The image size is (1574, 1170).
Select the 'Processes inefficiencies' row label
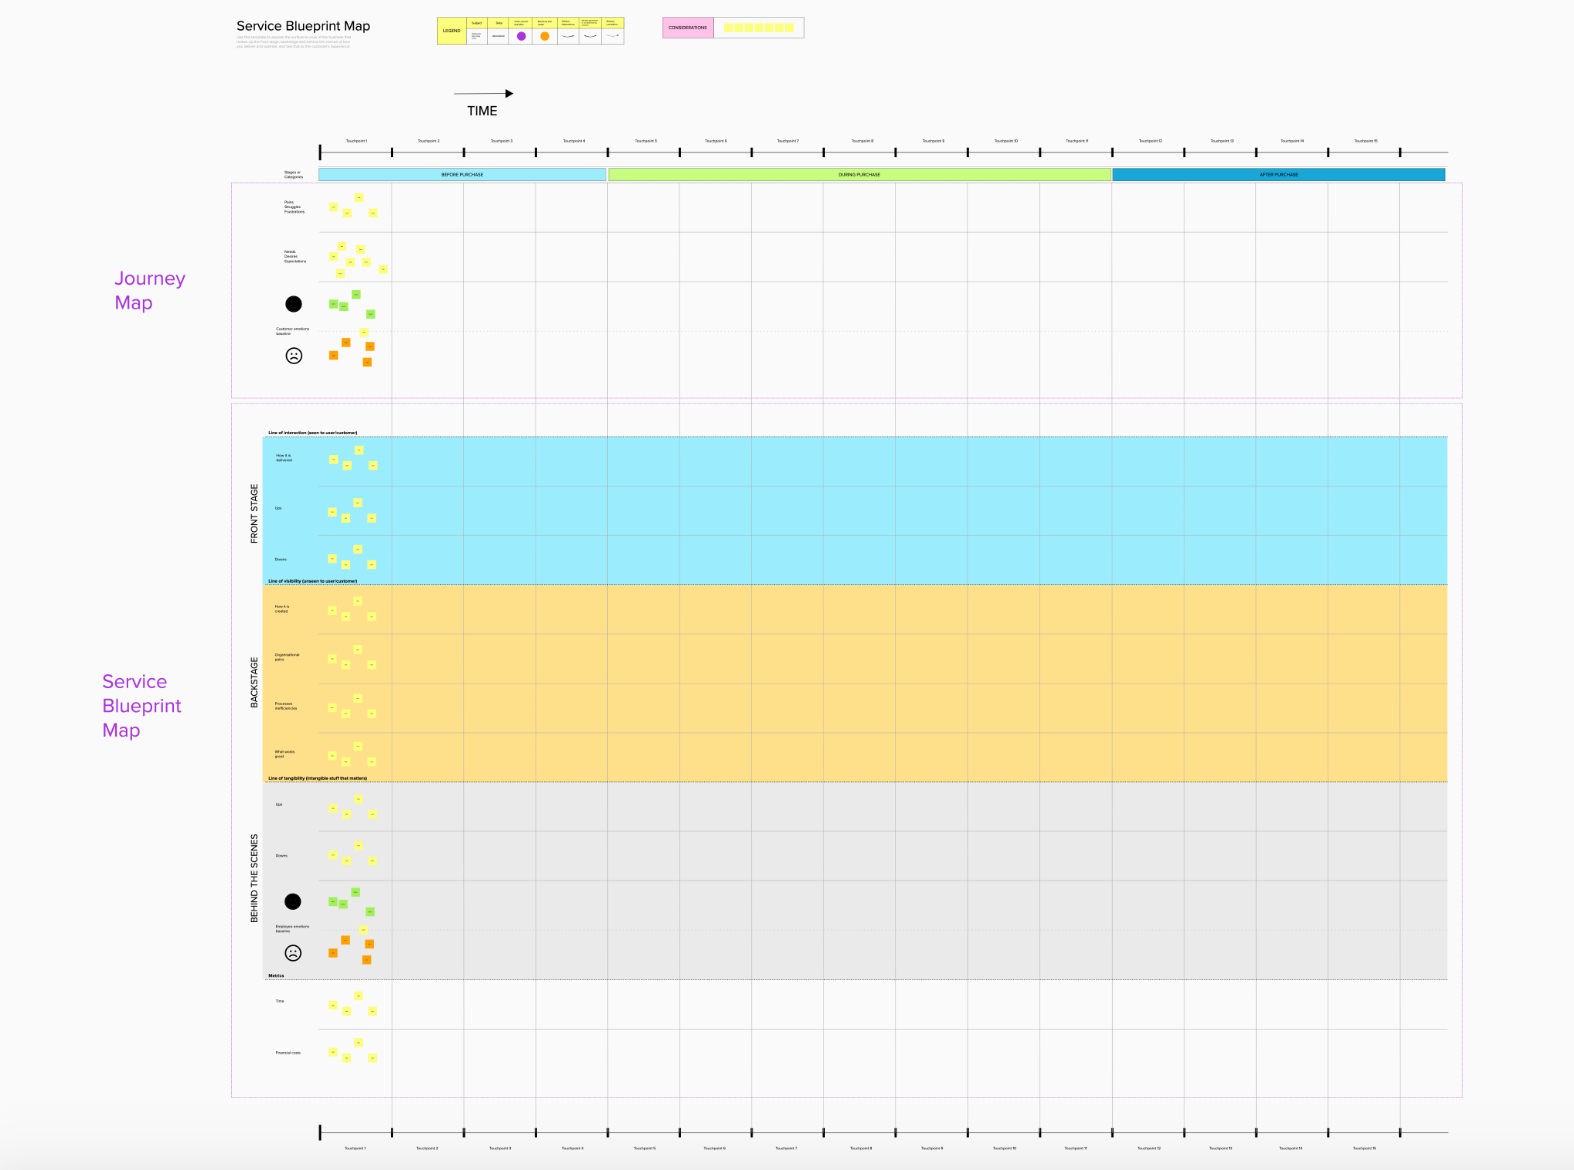(286, 706)
